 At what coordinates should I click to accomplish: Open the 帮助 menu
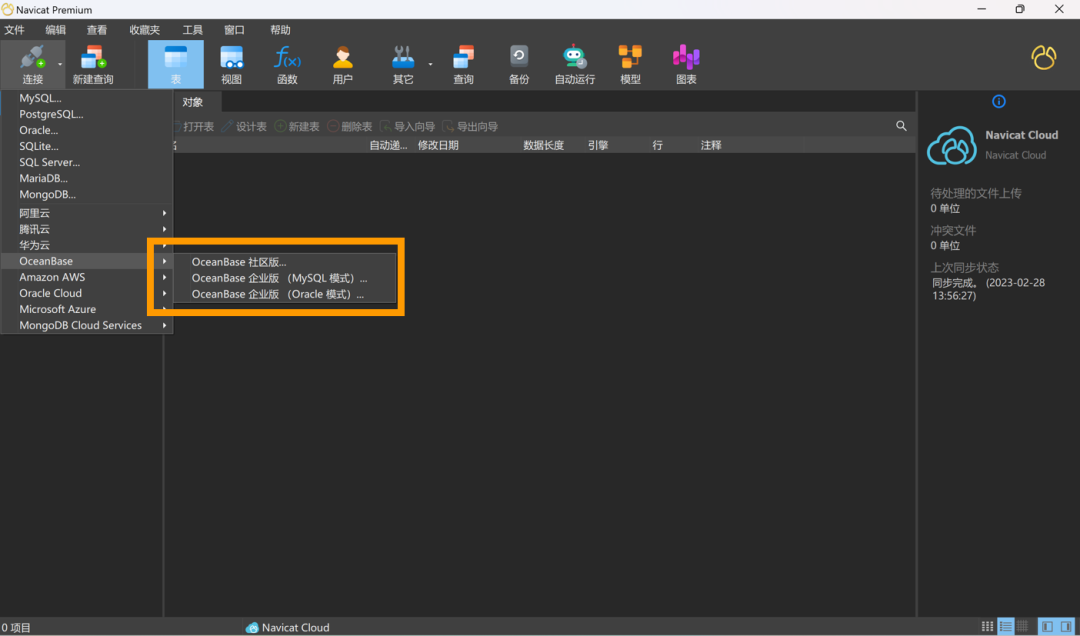(280, 30)
